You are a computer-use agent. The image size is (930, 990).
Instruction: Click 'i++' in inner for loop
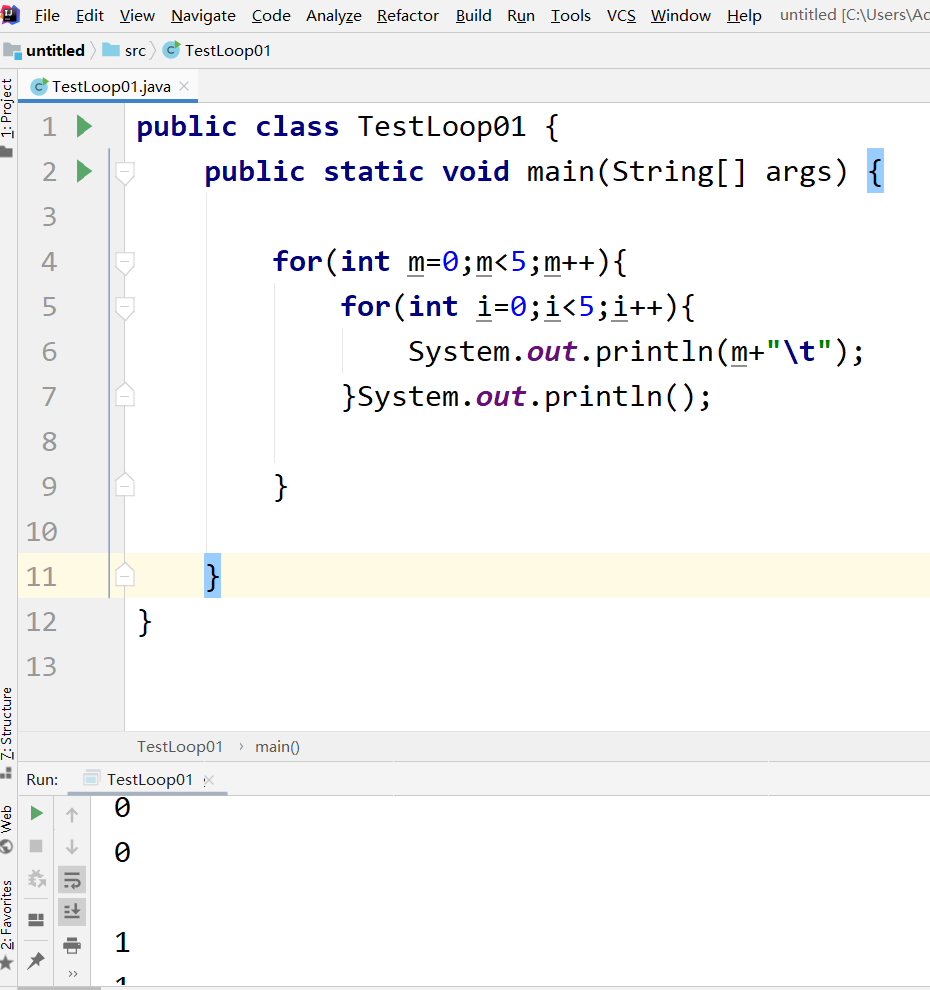coord(638,307)
